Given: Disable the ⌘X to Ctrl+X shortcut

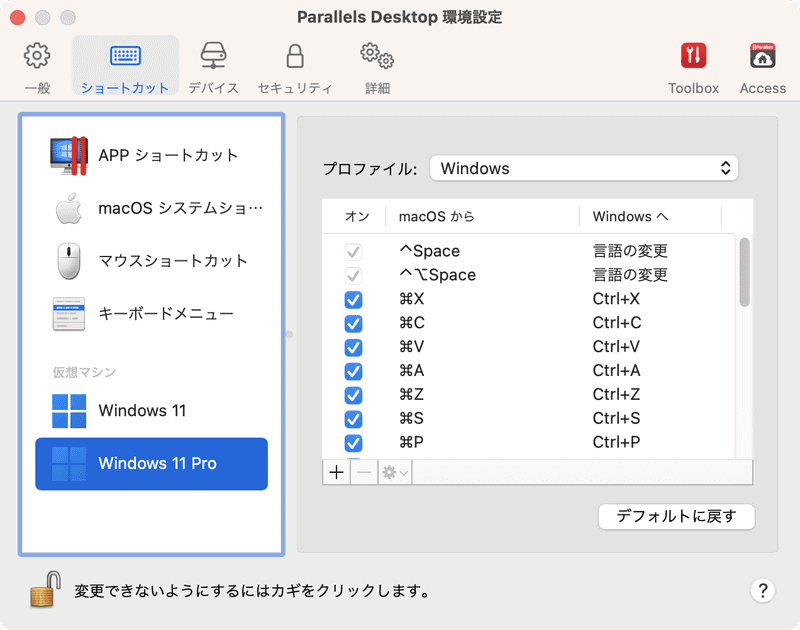Looking at the screenshot, I should coord(353,299).
